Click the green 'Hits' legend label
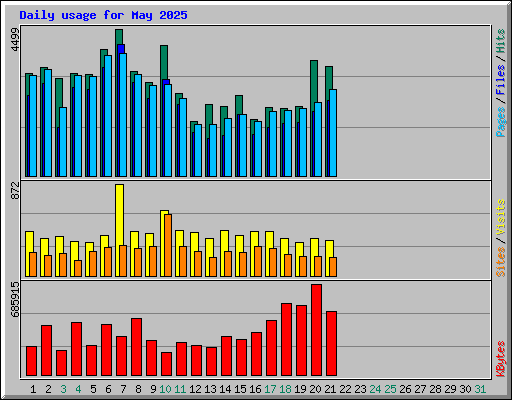This screenshot has height=400, width=512. point(501,41)
